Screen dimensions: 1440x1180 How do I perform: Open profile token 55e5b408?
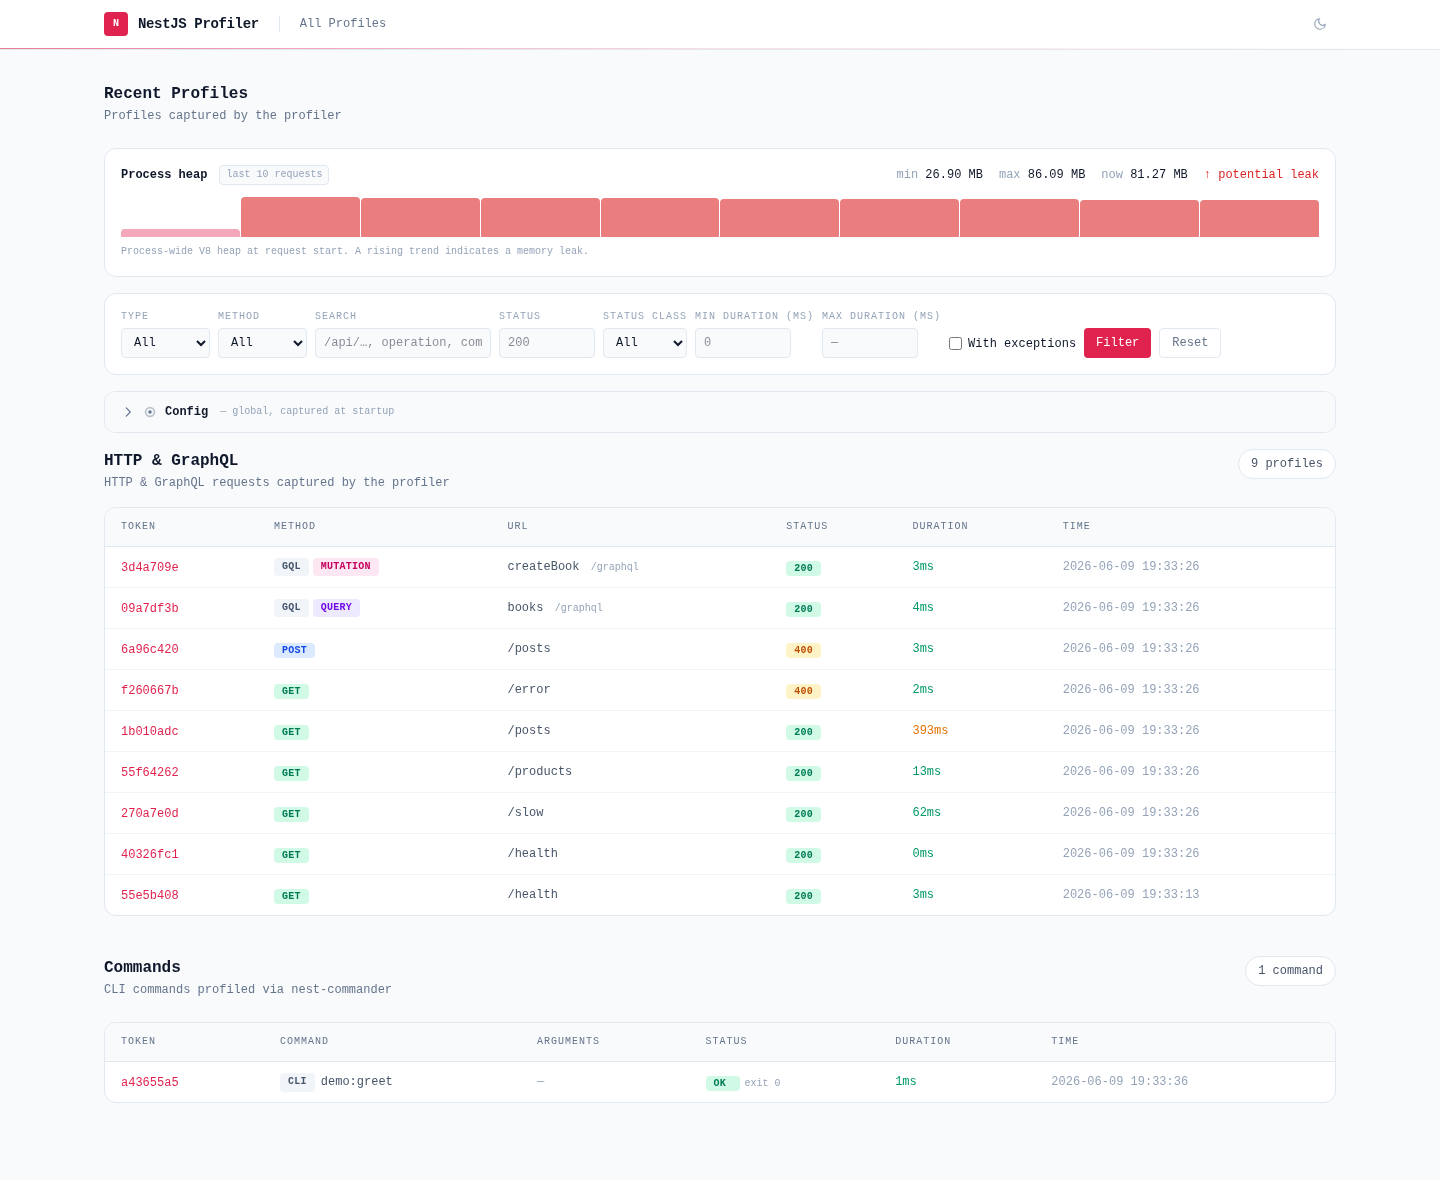[x=150, y=896]
